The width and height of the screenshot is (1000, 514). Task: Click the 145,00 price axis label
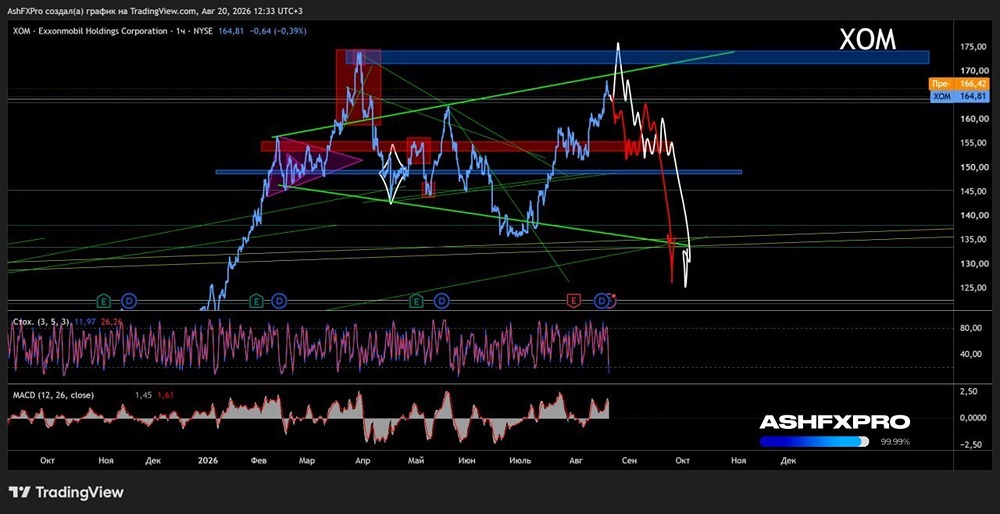pyautogui.click(x=972, y=192)
